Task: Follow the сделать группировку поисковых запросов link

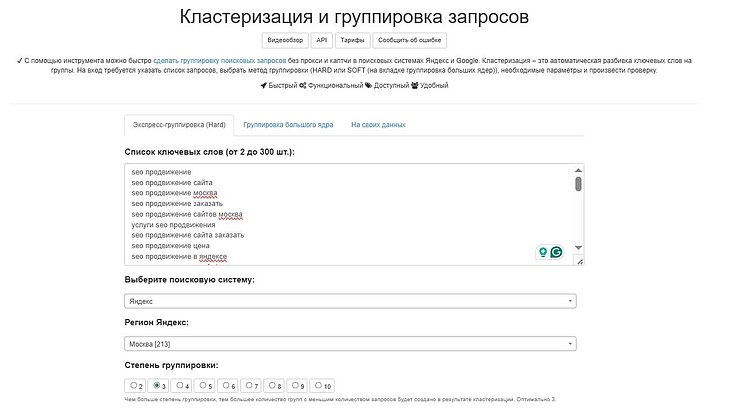Action: (219, 61)
